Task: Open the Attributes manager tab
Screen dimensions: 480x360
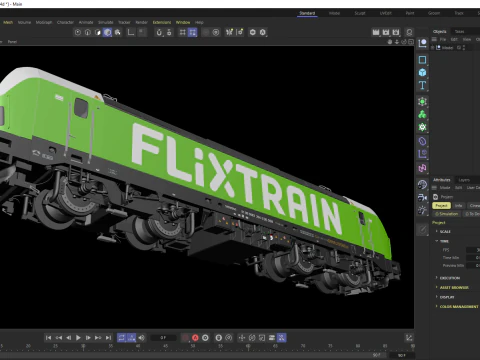Action: tap(442, 180)
